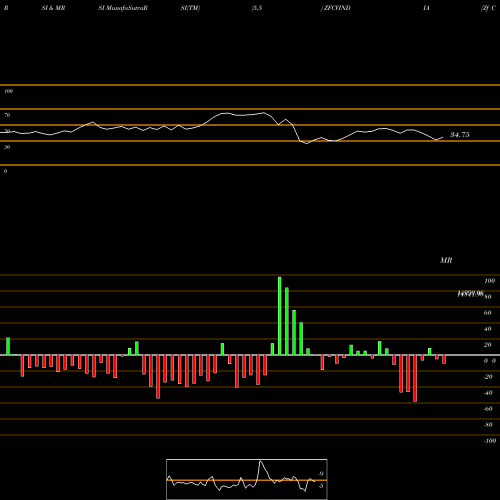Click the MR axis label -20
This screenshot has height=500, width=500.
[488, 377]
